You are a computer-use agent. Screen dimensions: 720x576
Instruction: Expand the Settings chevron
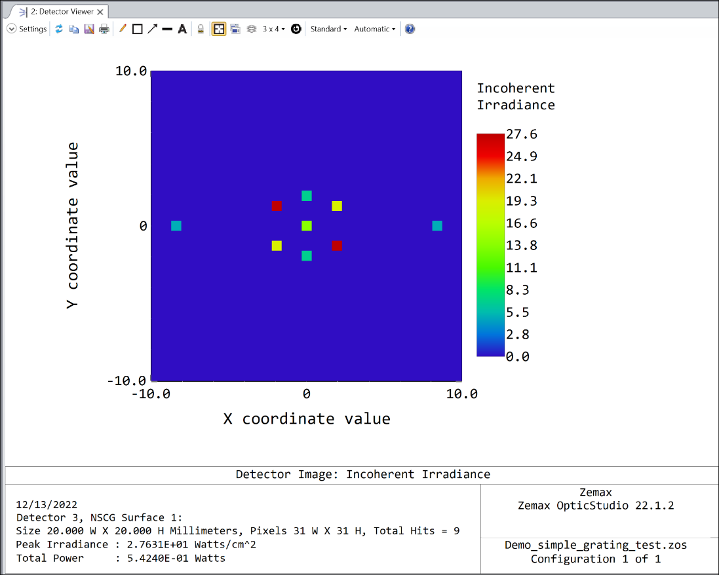pos(11,29)
